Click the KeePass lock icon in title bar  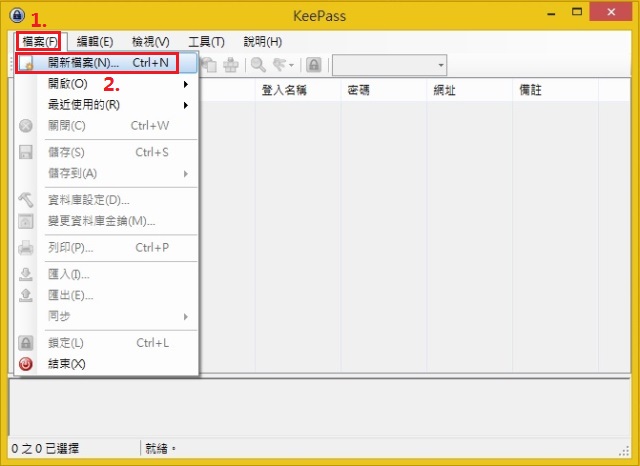pos(17,16)
